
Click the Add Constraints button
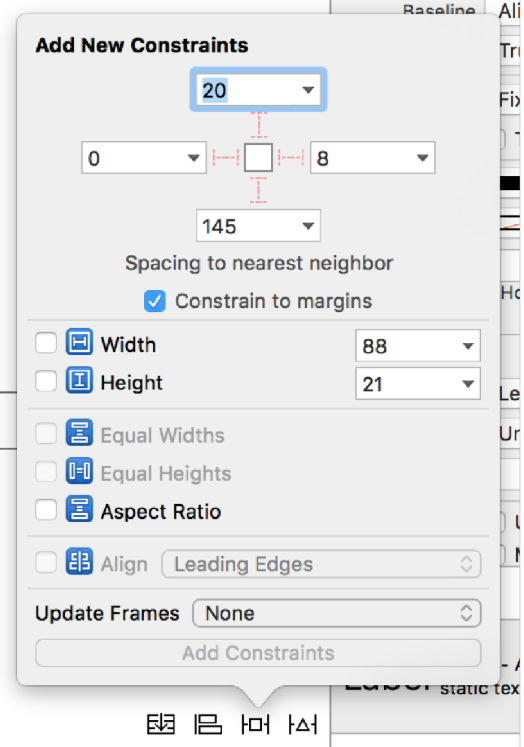coord(258,653)
